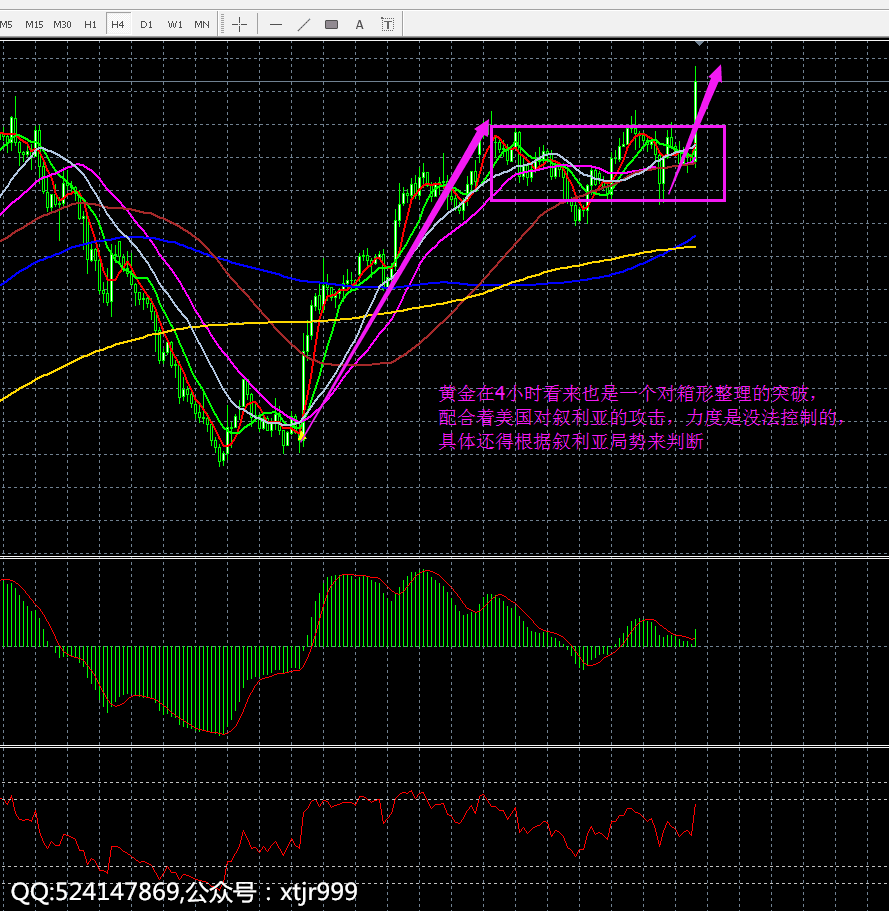Click the text label tool icon
The height and width of the screenshot is (911, 889).
click(x=387, y=24)
